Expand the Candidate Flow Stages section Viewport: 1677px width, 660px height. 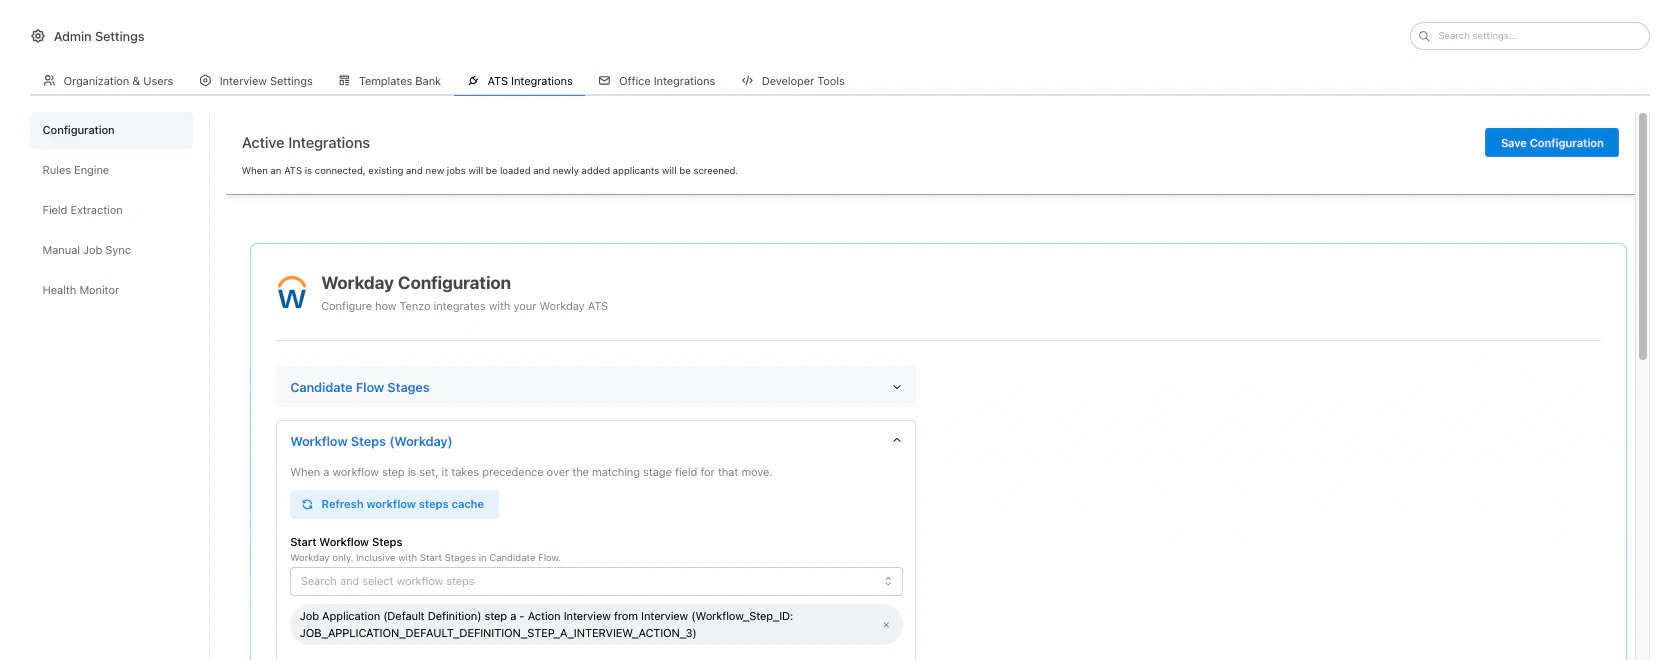596,387
